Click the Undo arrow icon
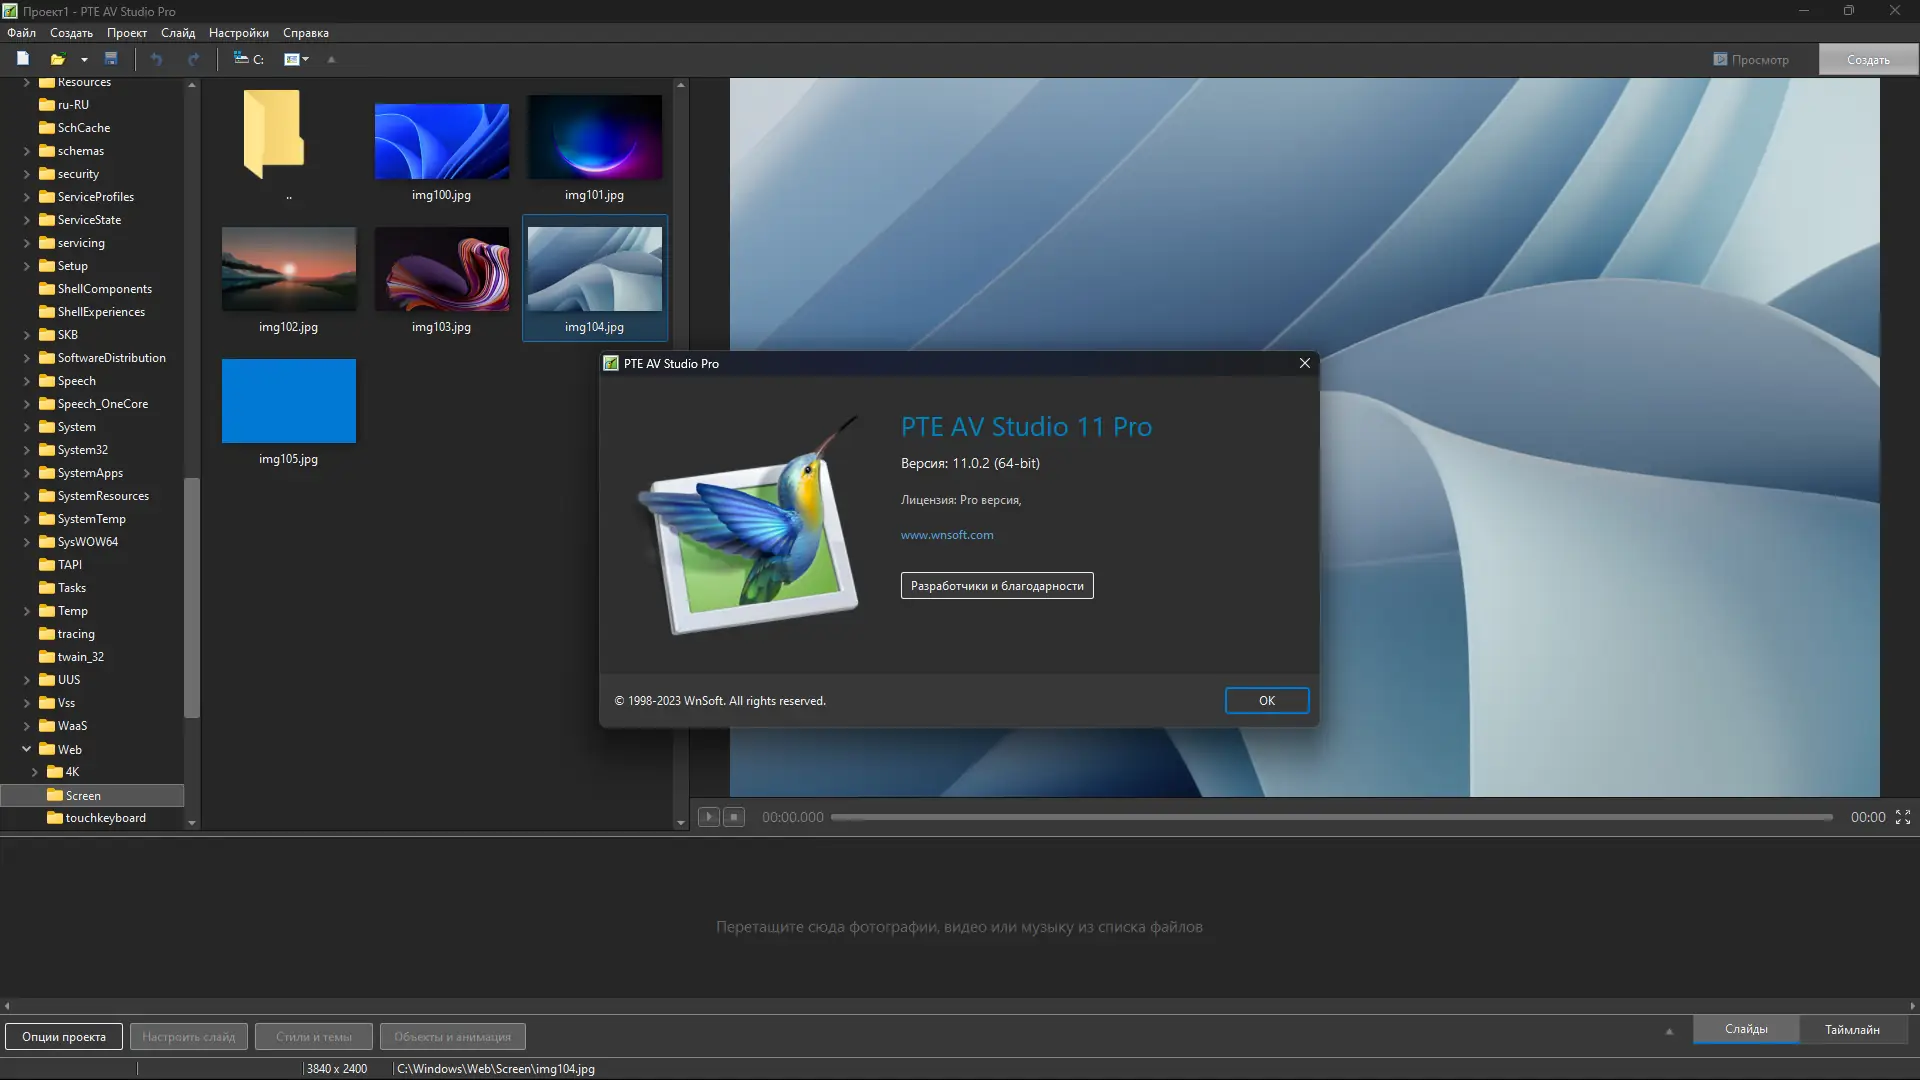This screenshot has width=1920, height=1080. (x=156, y=59)
